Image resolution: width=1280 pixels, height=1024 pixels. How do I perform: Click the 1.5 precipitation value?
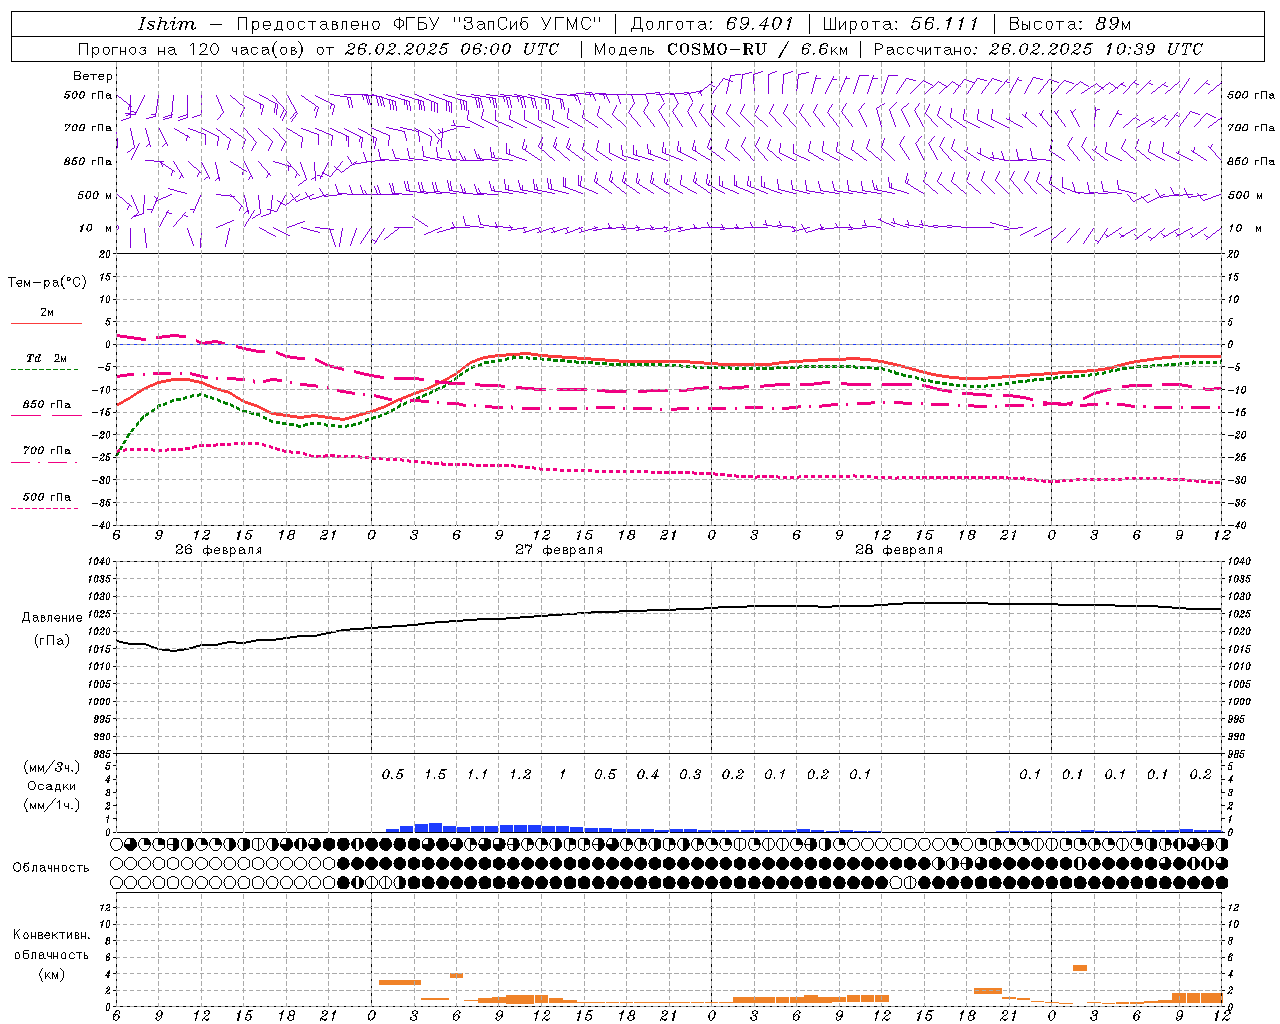[435, 774]
